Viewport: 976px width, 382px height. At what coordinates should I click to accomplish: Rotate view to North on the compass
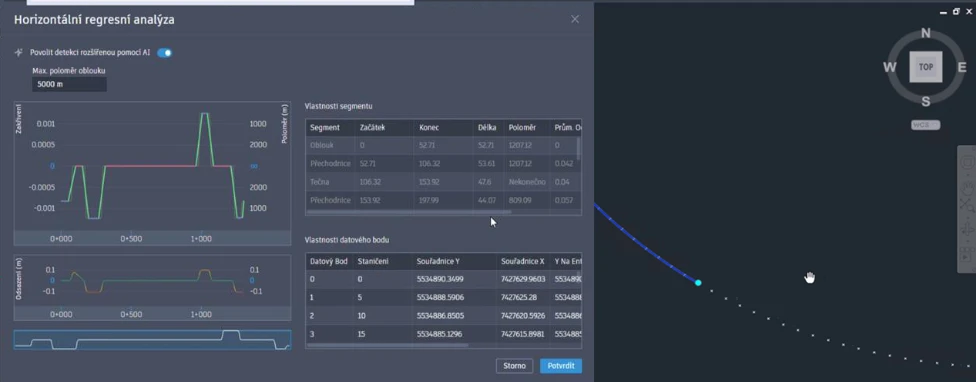926,34
